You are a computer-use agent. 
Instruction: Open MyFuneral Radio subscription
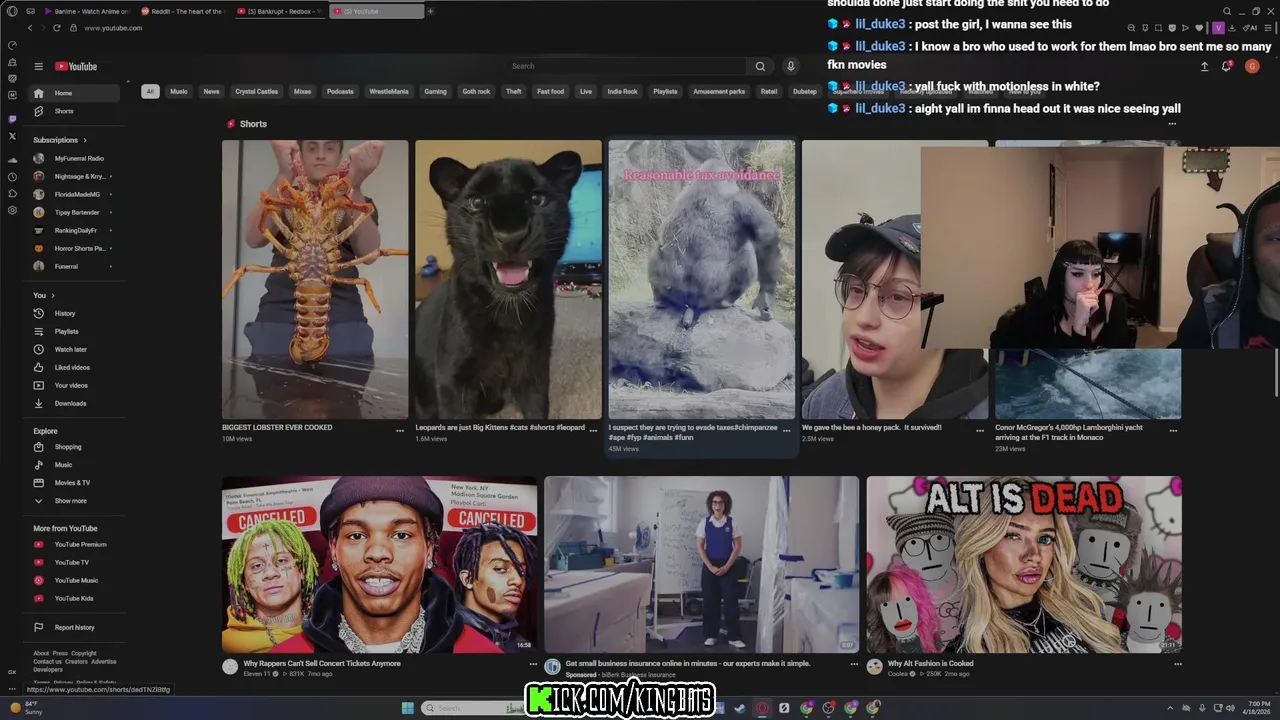[x=73, y=158]
